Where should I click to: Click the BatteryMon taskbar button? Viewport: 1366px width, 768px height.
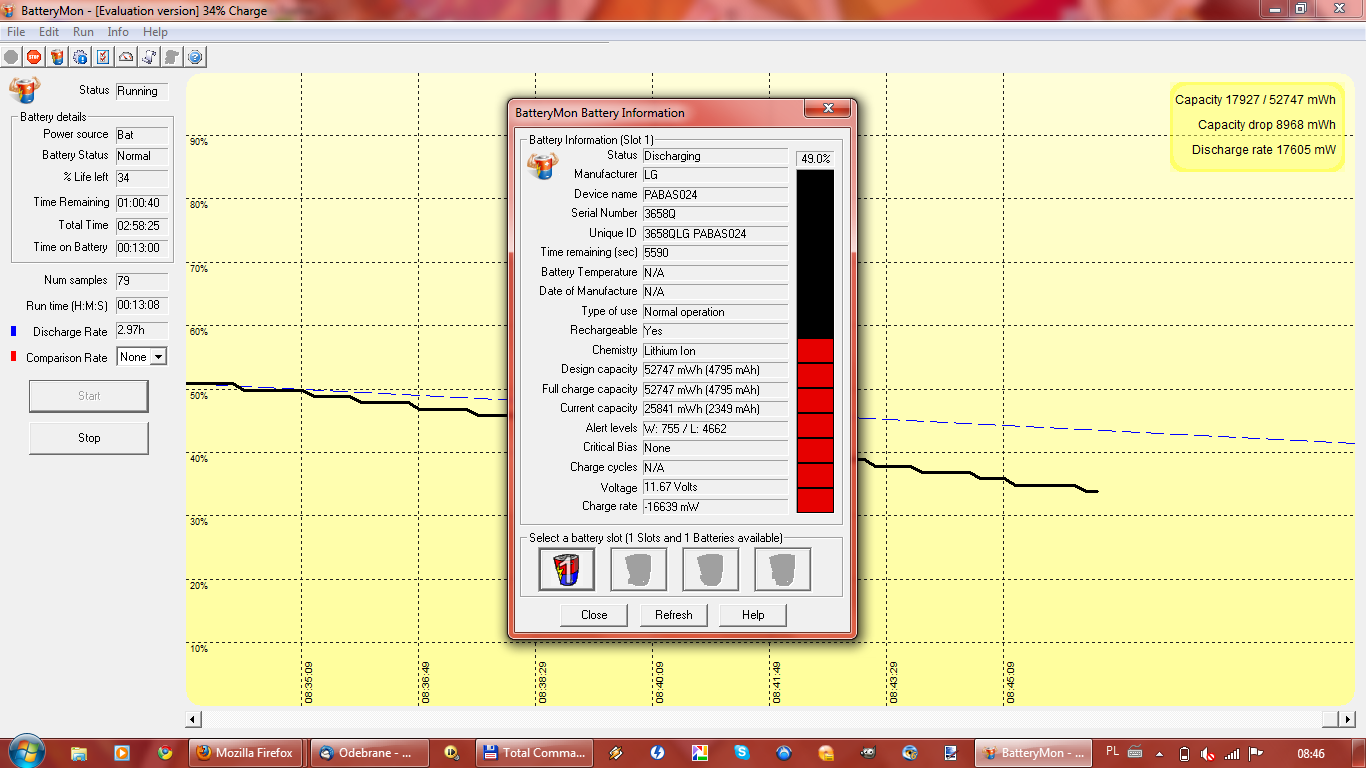[x=1033, y=753]
